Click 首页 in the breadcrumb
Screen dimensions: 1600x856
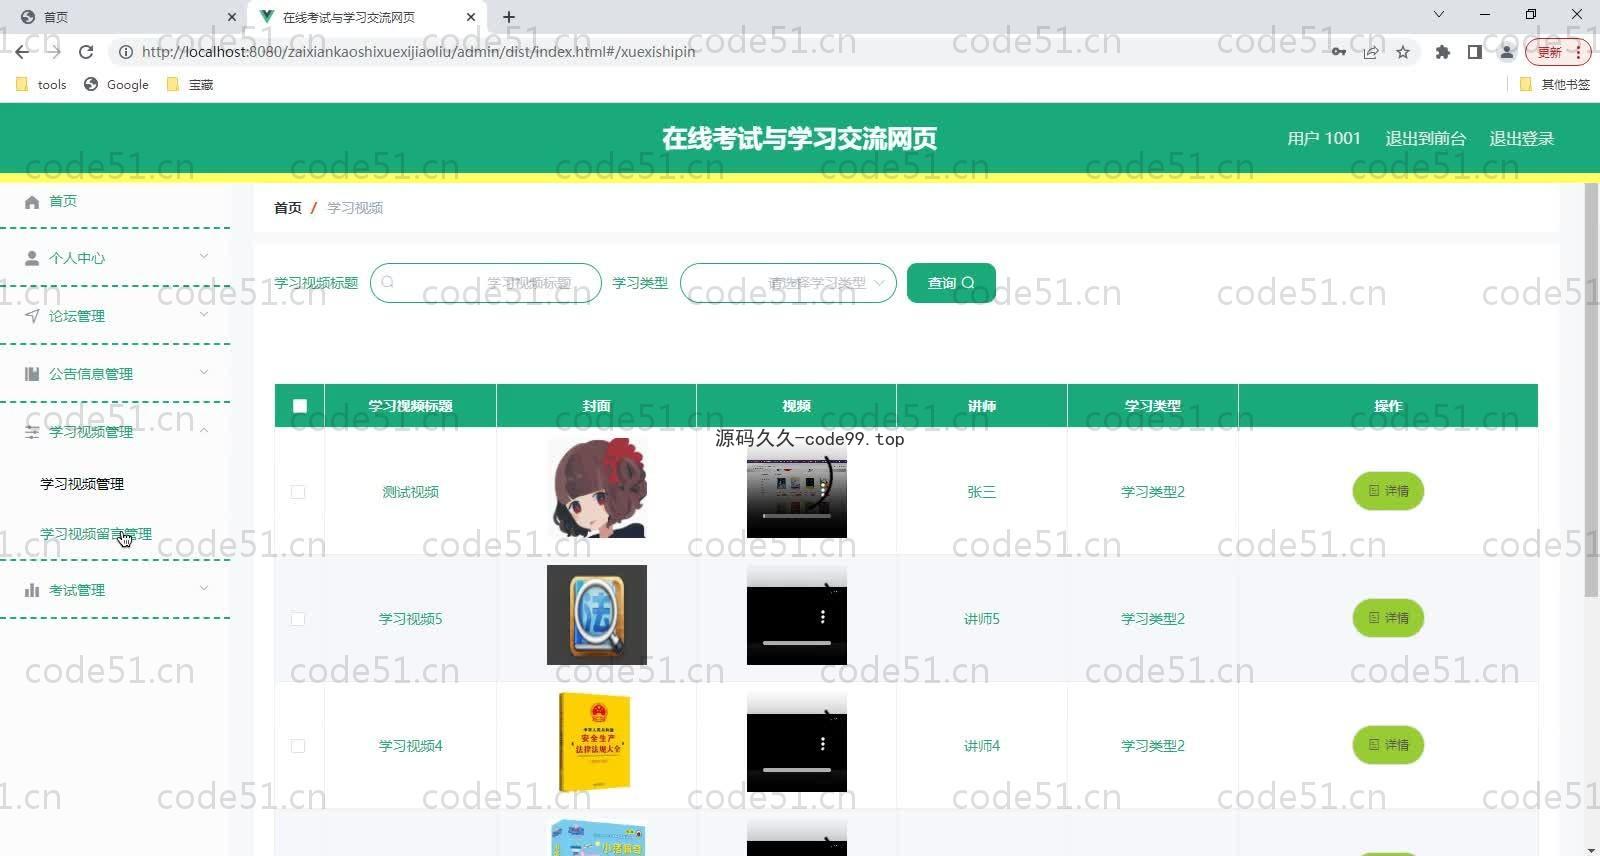pos(288,208)
